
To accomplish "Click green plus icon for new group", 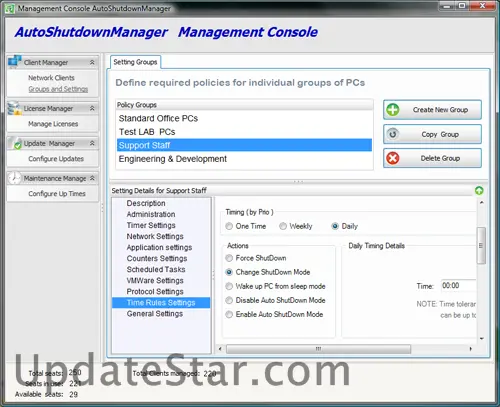I will [x=393, y=110].
